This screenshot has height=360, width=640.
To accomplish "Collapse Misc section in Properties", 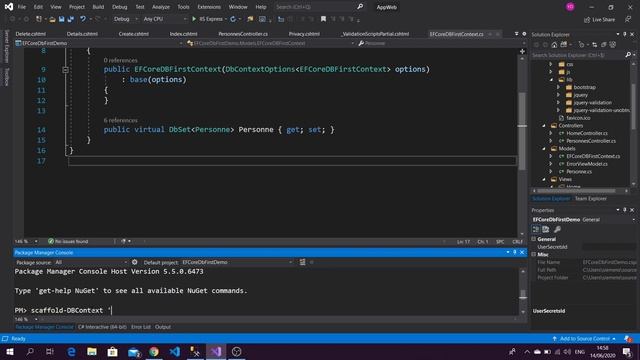I will click(534, 254).
